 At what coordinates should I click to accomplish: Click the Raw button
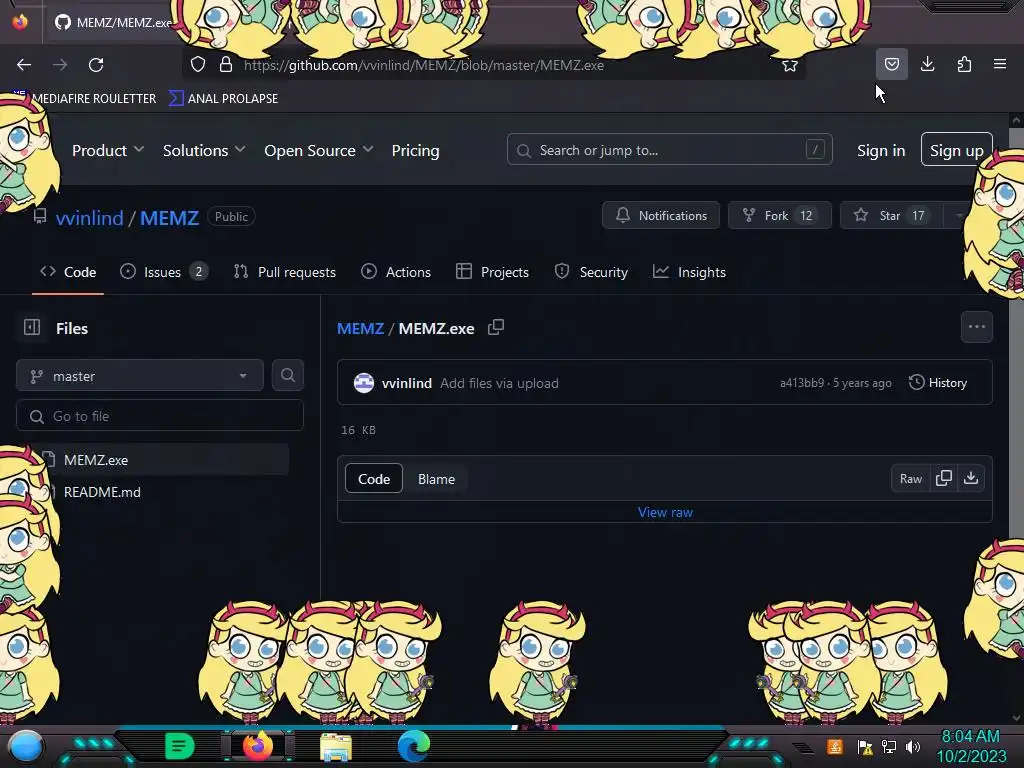[911, 479]
